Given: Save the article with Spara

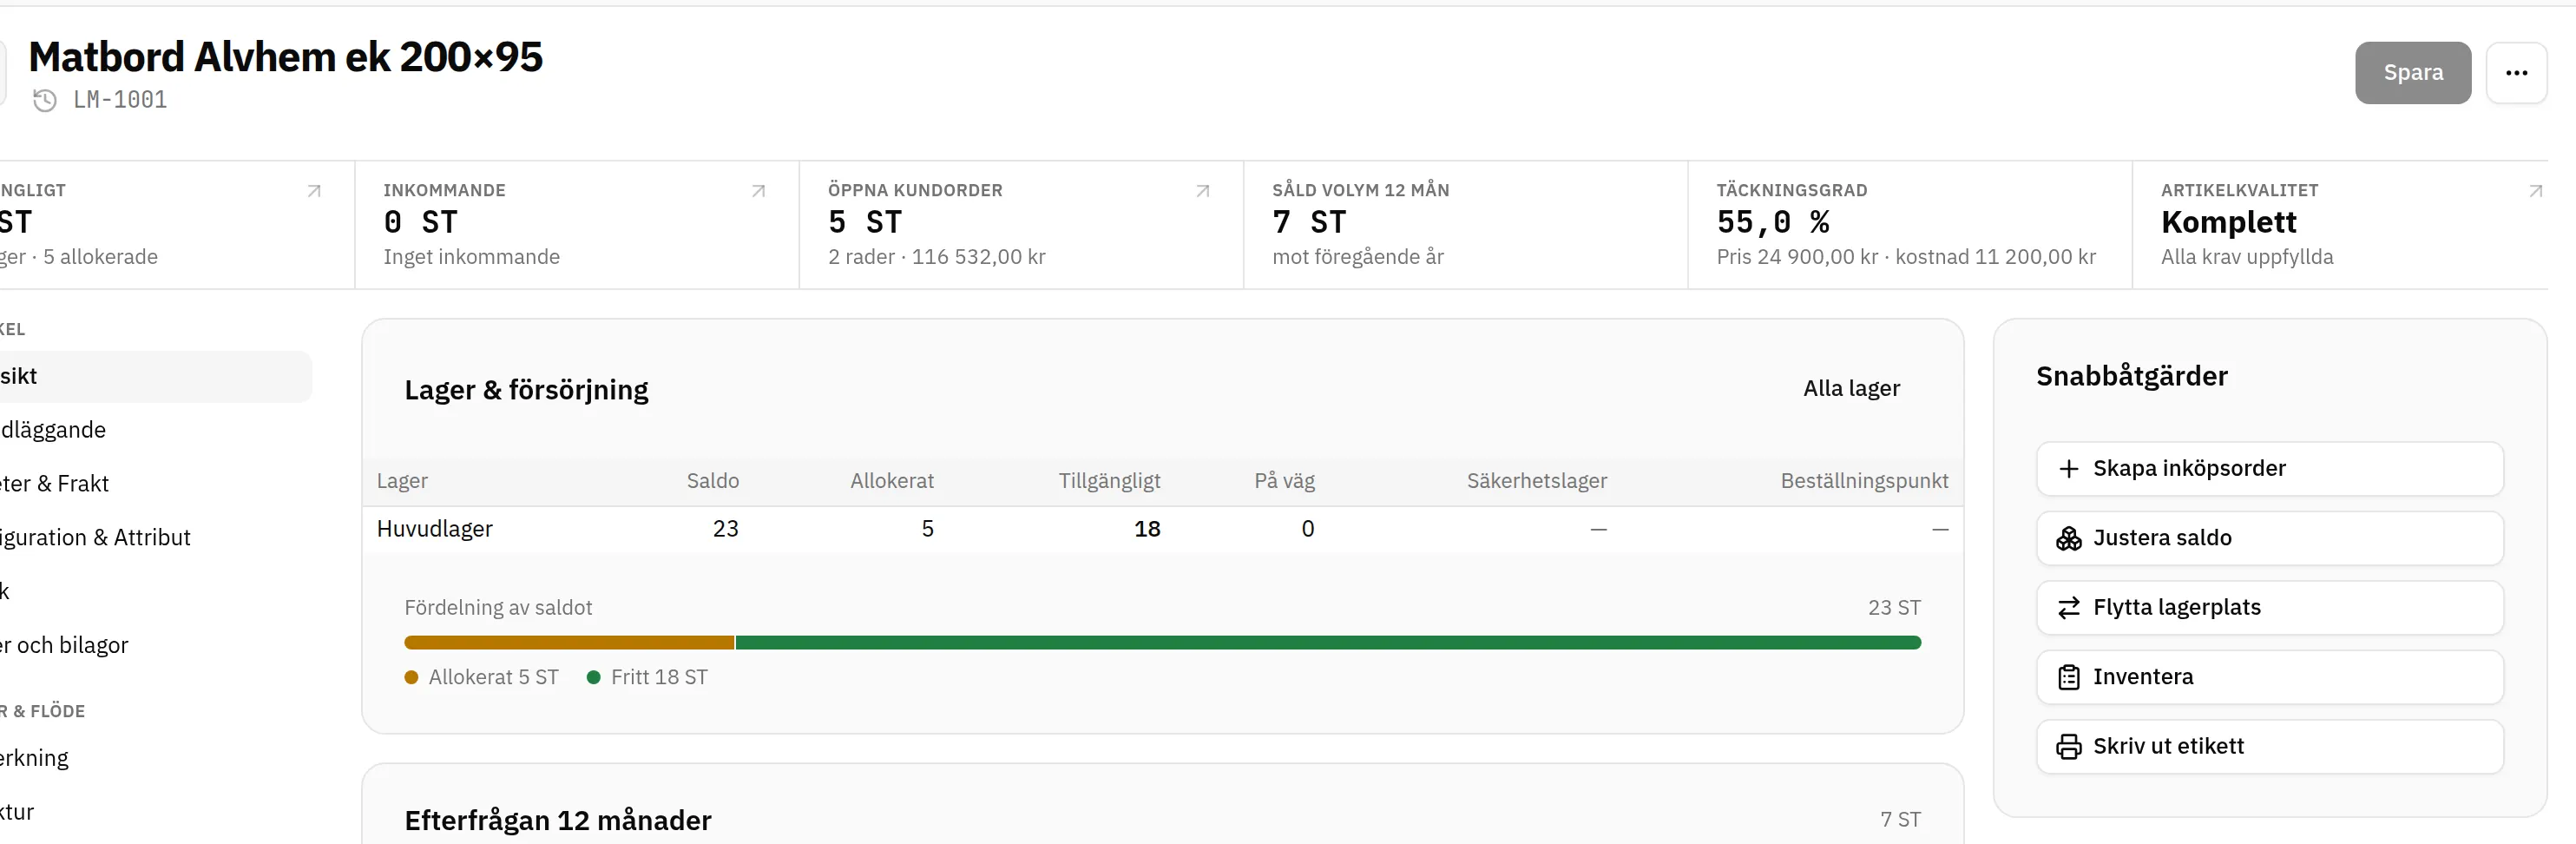Looking at the screenshot, I should 2412,73.
